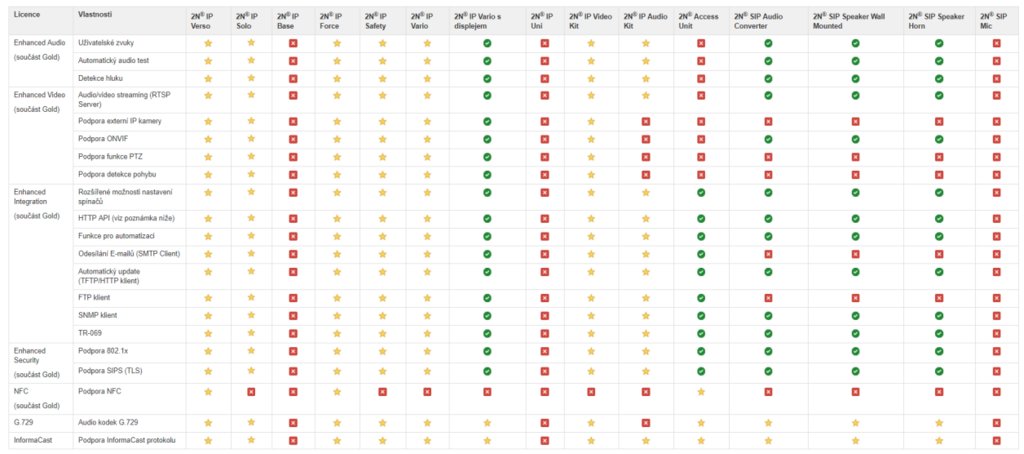Image resolution: width=1024 pixels, height=454 pixels.
Task: Click the gold star for Podpora SIPS (TLS) under IP Force
Action: tap(337, 370)
